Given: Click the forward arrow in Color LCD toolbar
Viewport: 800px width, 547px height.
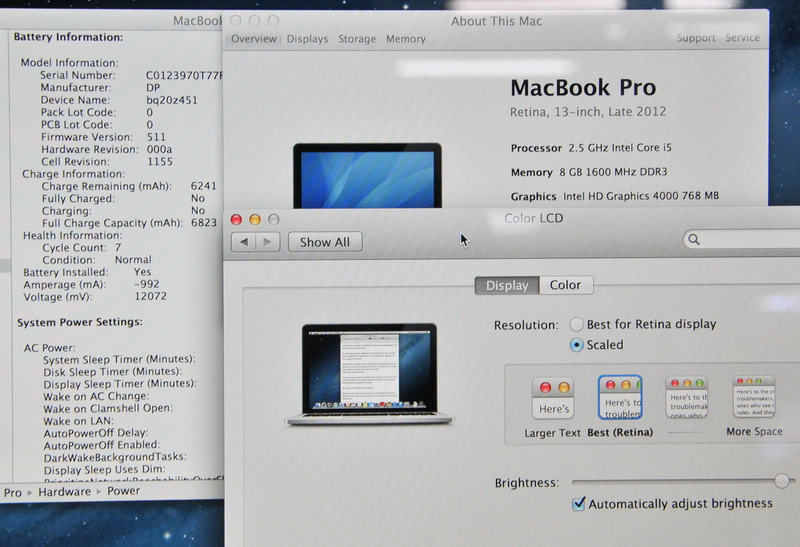Looking at the screenshot, I should 268,242.
